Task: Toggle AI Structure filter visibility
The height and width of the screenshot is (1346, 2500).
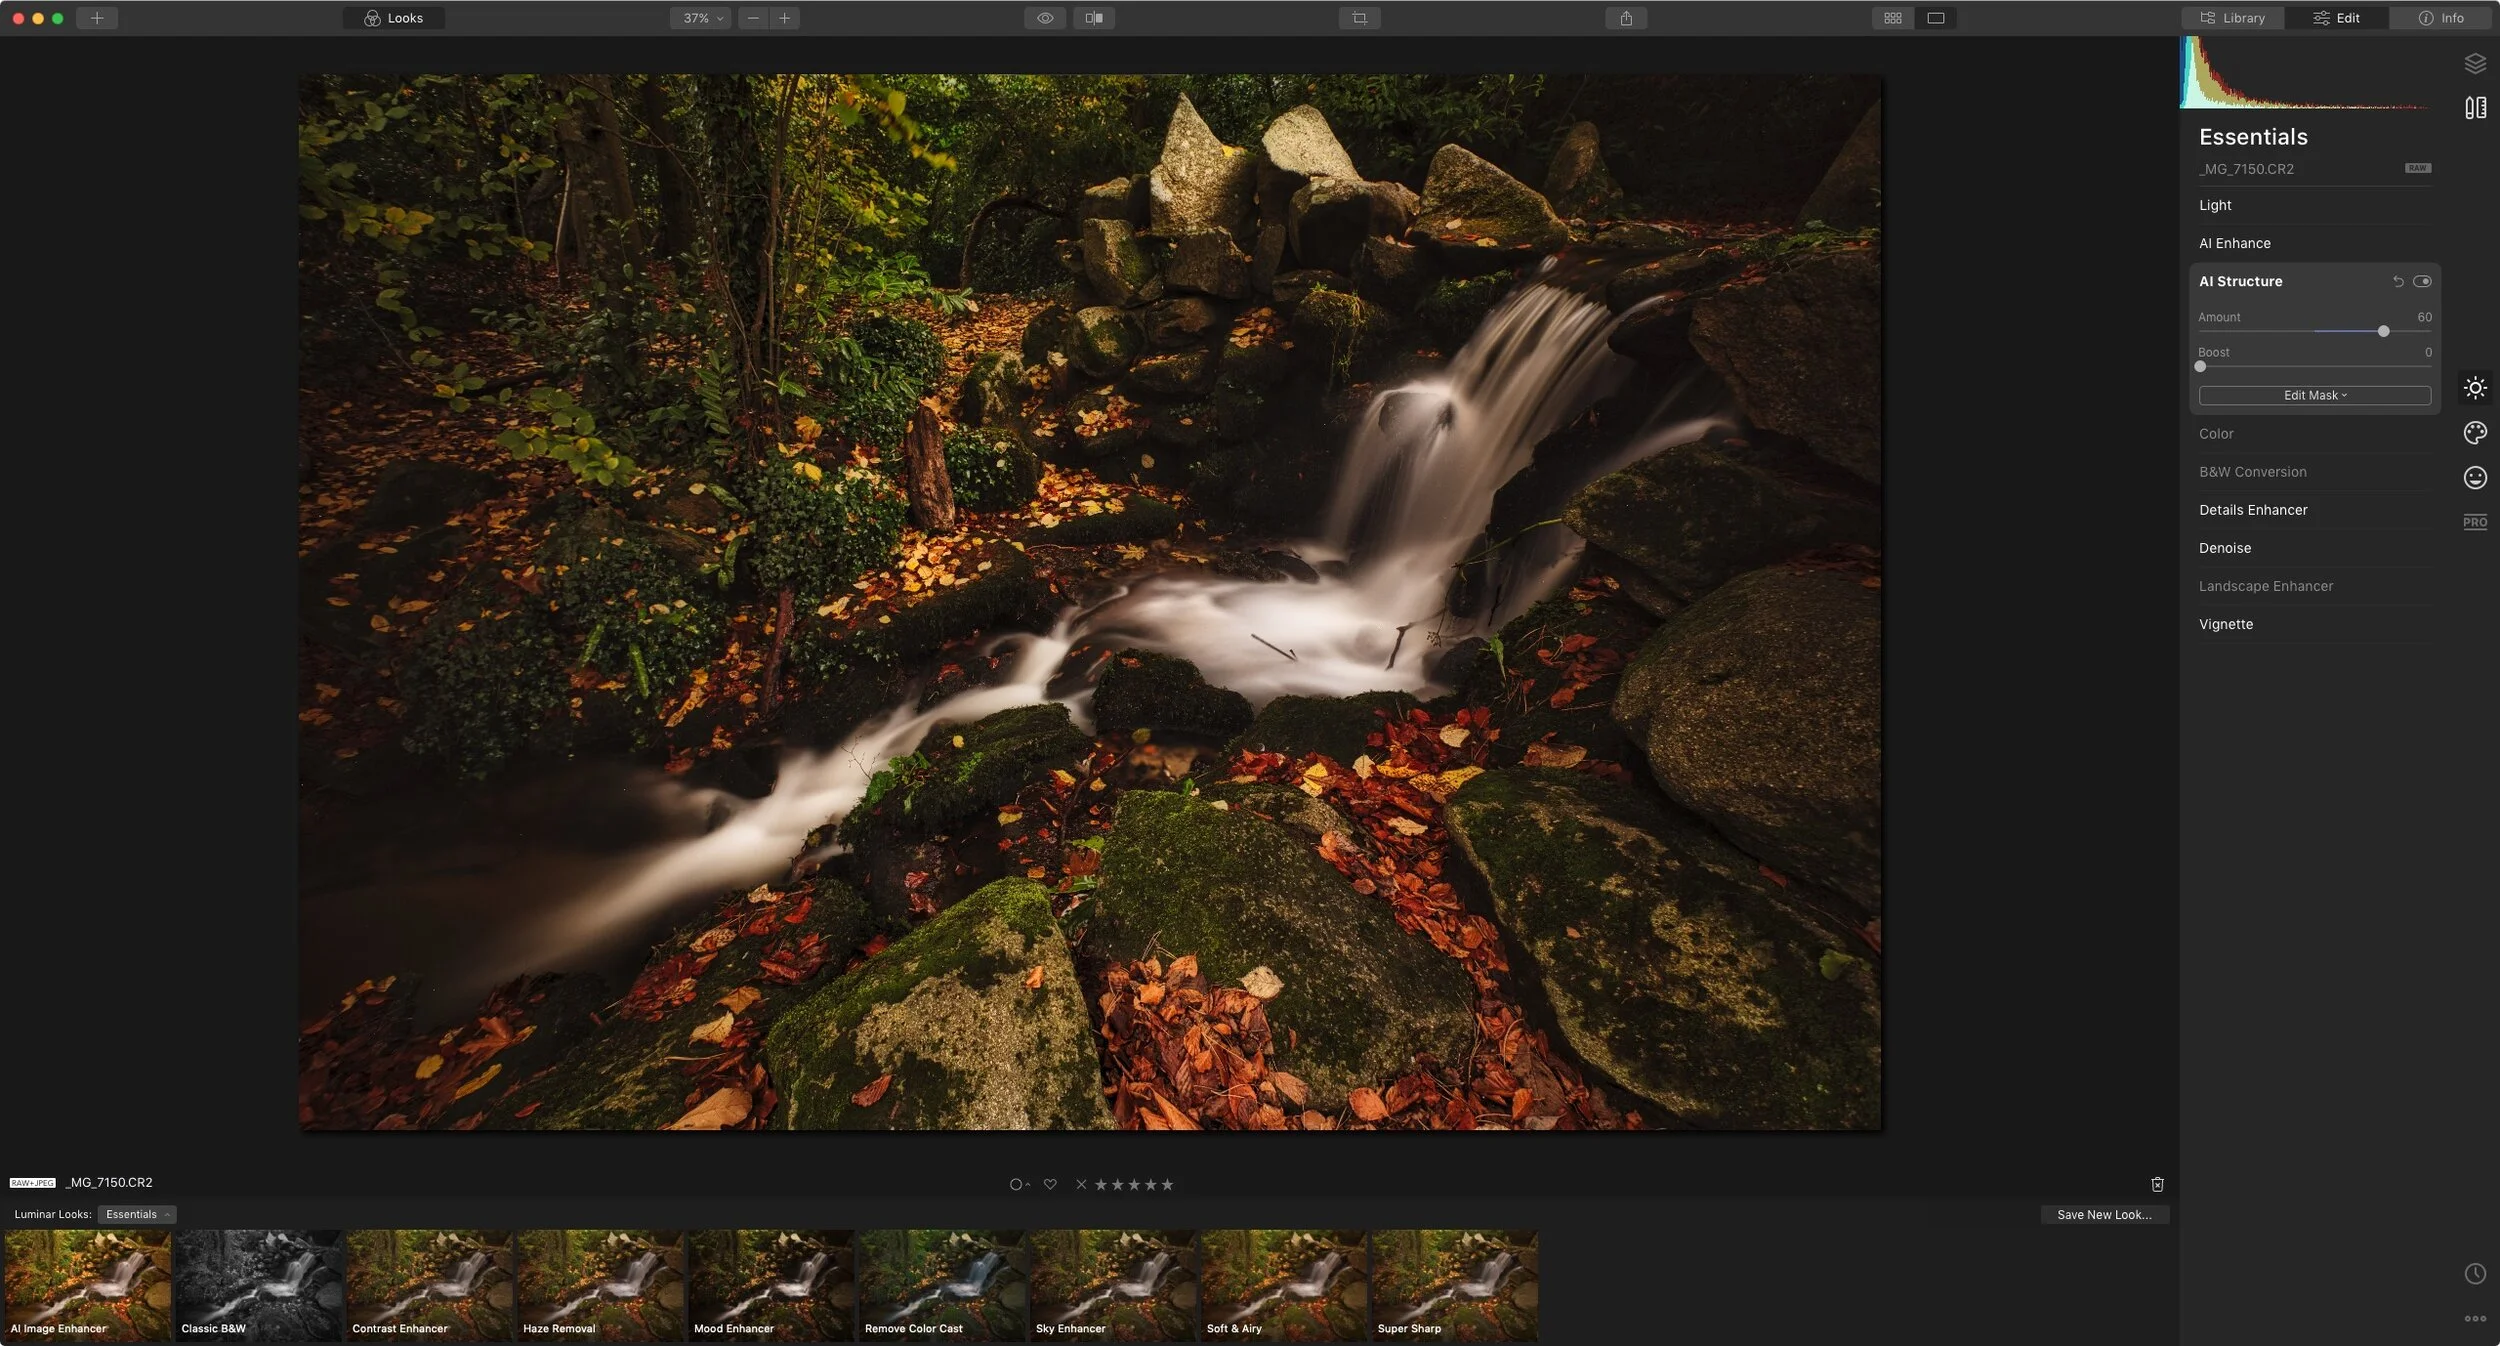Action: 2422,282
